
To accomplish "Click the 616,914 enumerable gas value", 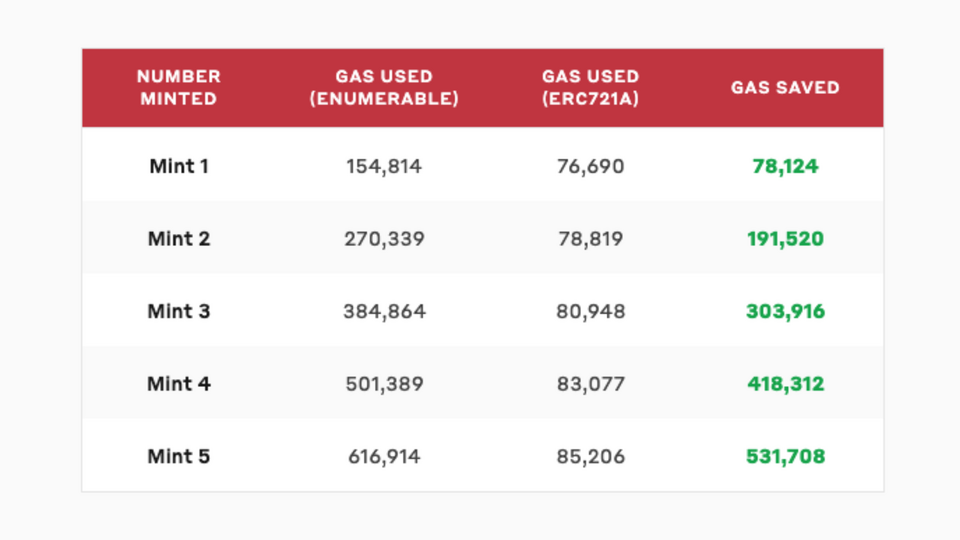I will 384,457.
